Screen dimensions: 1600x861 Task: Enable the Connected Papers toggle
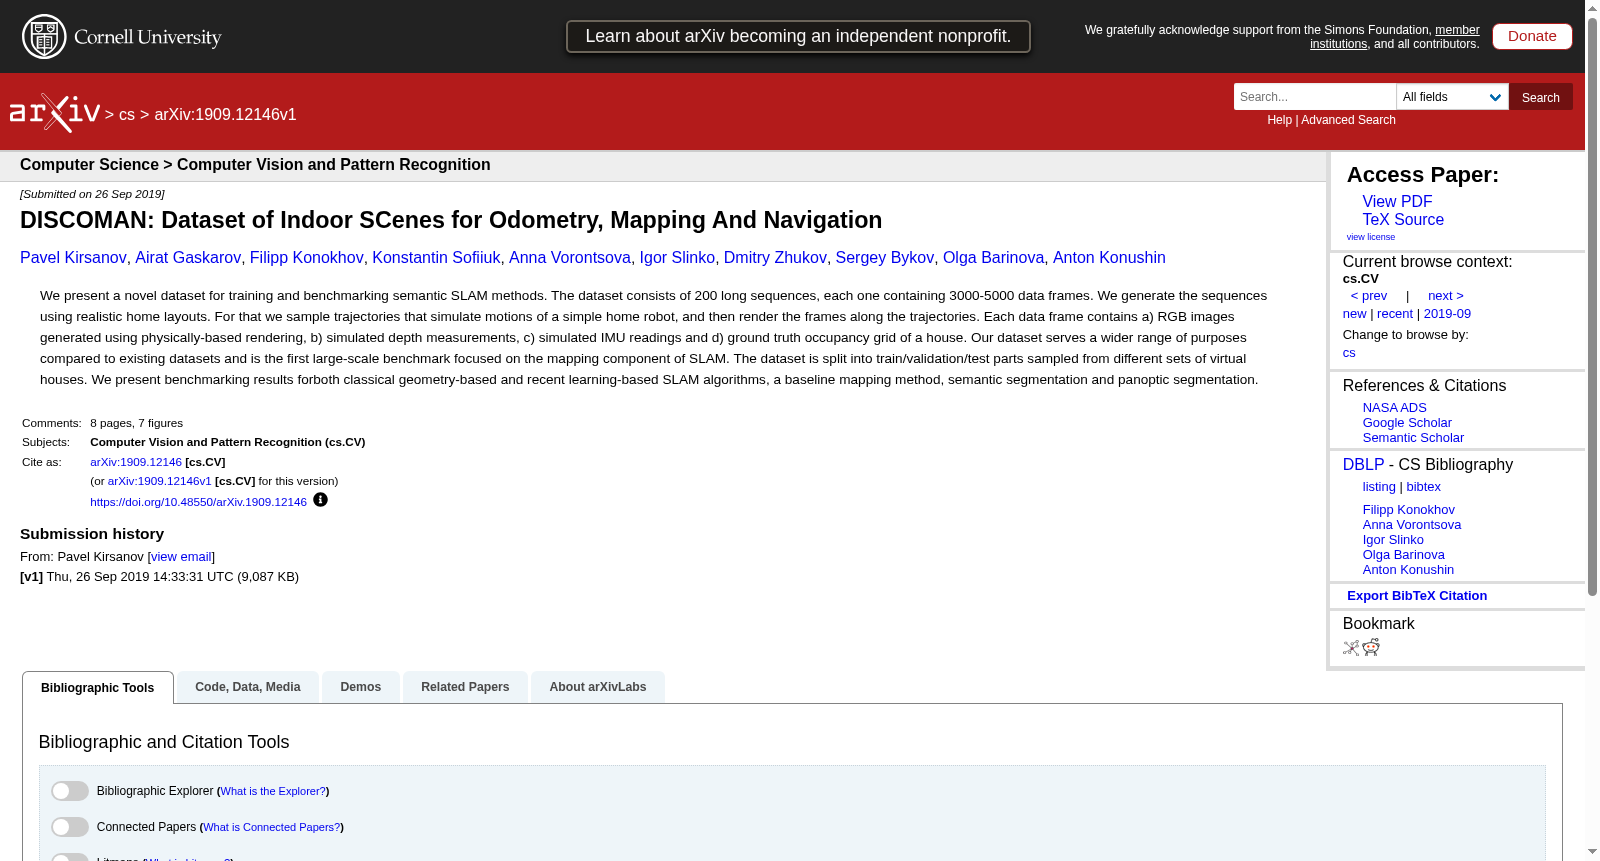point(70,827)
